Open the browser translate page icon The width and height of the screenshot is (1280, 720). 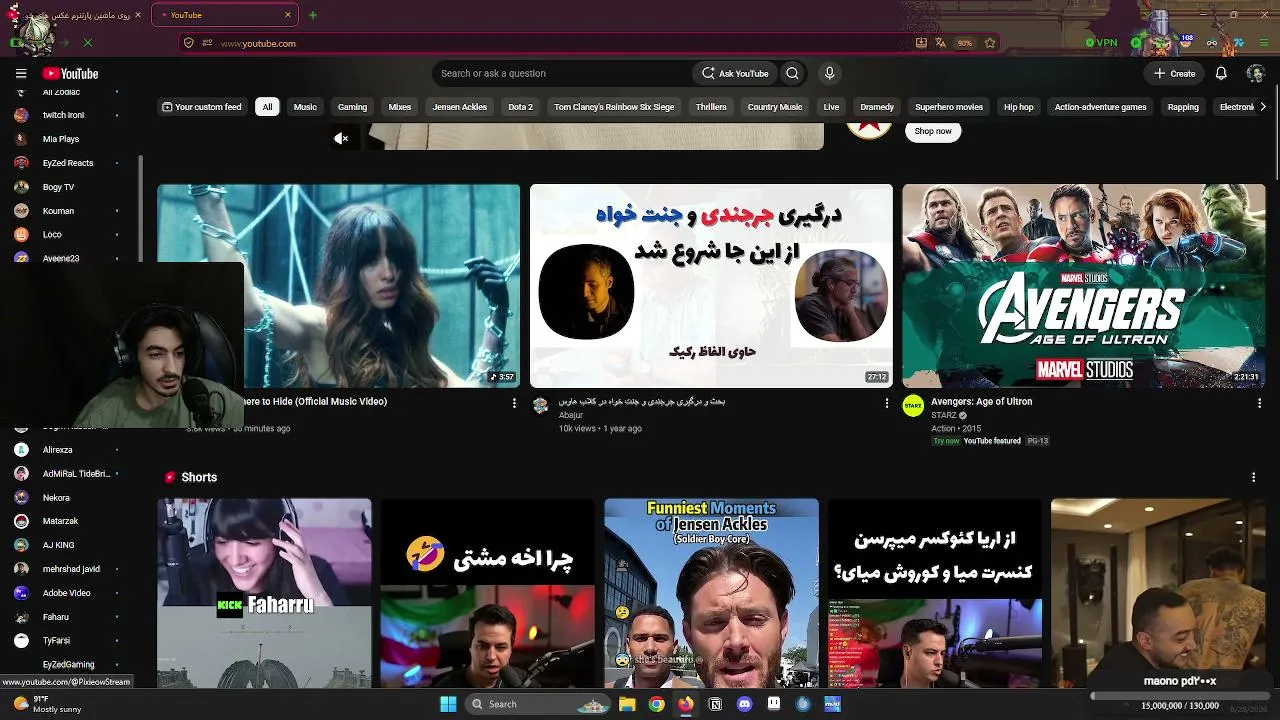(x=940, y=43)
